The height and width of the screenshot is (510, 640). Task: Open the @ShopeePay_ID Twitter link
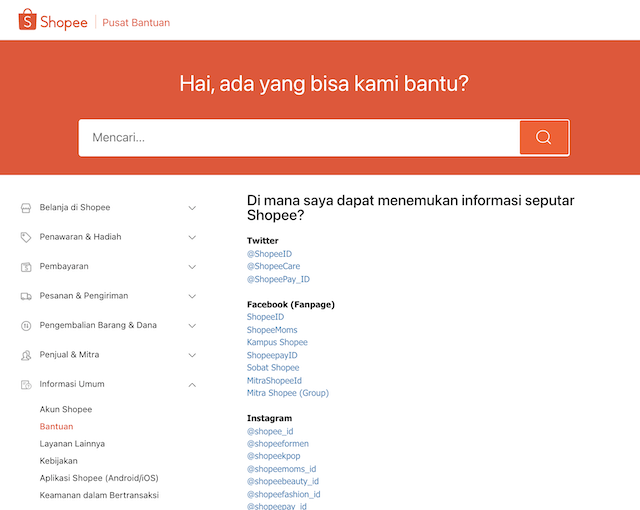pos(278,279)
